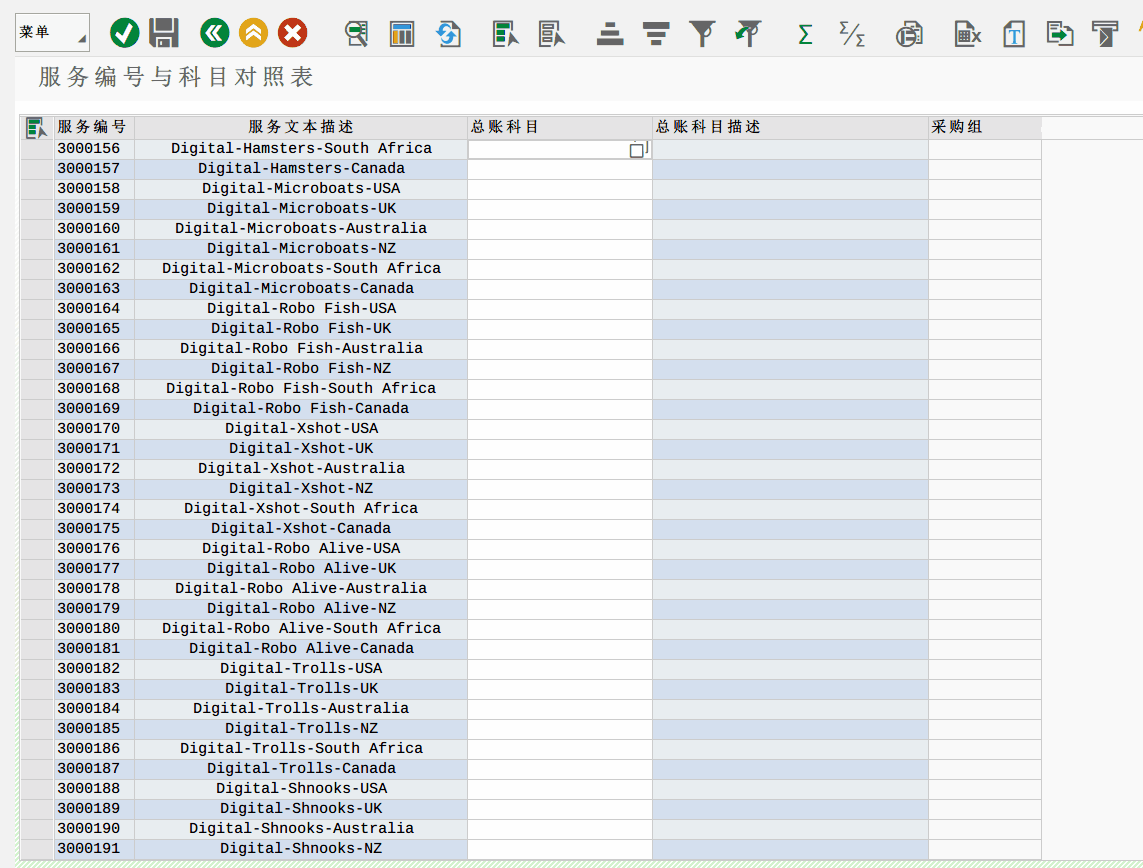This screenshot has height=868, width=1143.
Task: Click 'Digital-Robo Fish-UK' cell
Action: tap(301, 329)
